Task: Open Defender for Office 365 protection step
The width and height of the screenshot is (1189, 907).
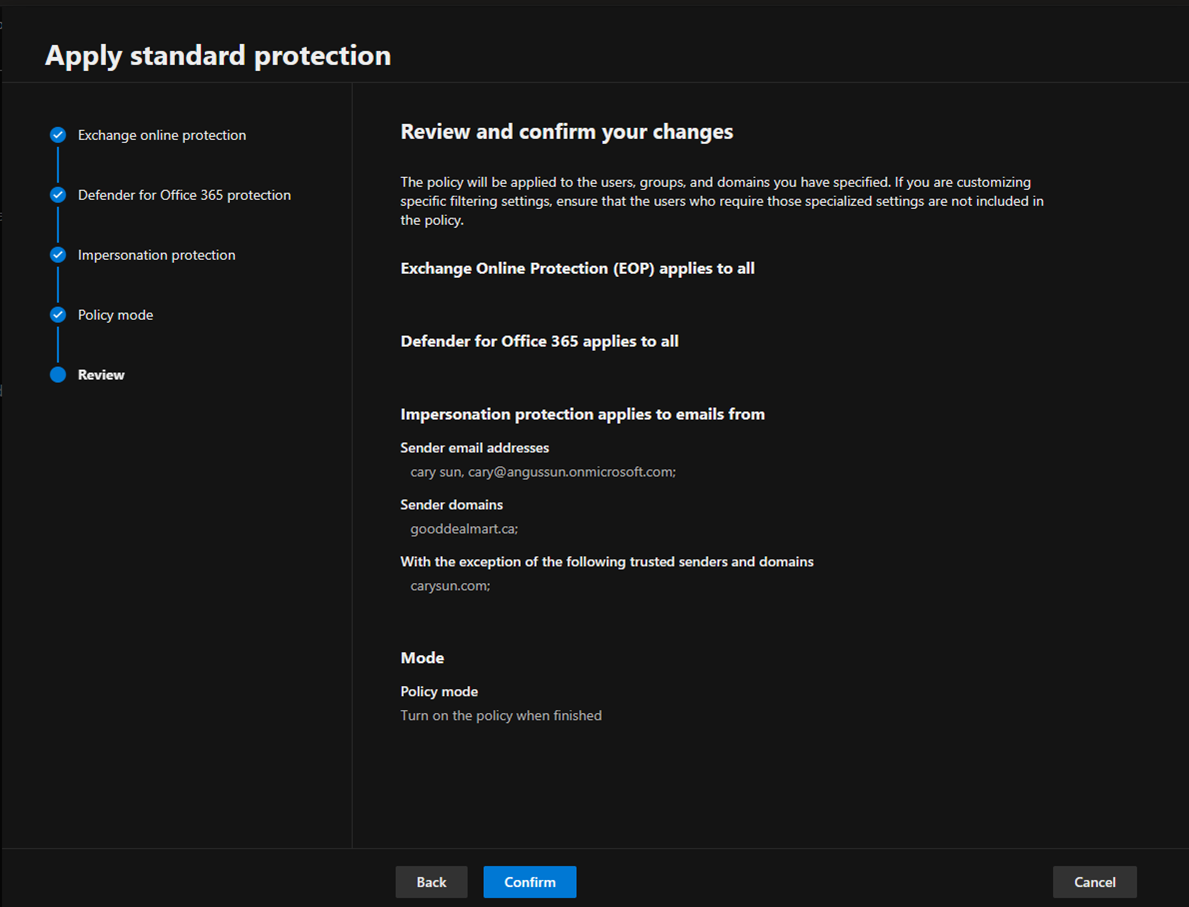Action: coord(184,195)
